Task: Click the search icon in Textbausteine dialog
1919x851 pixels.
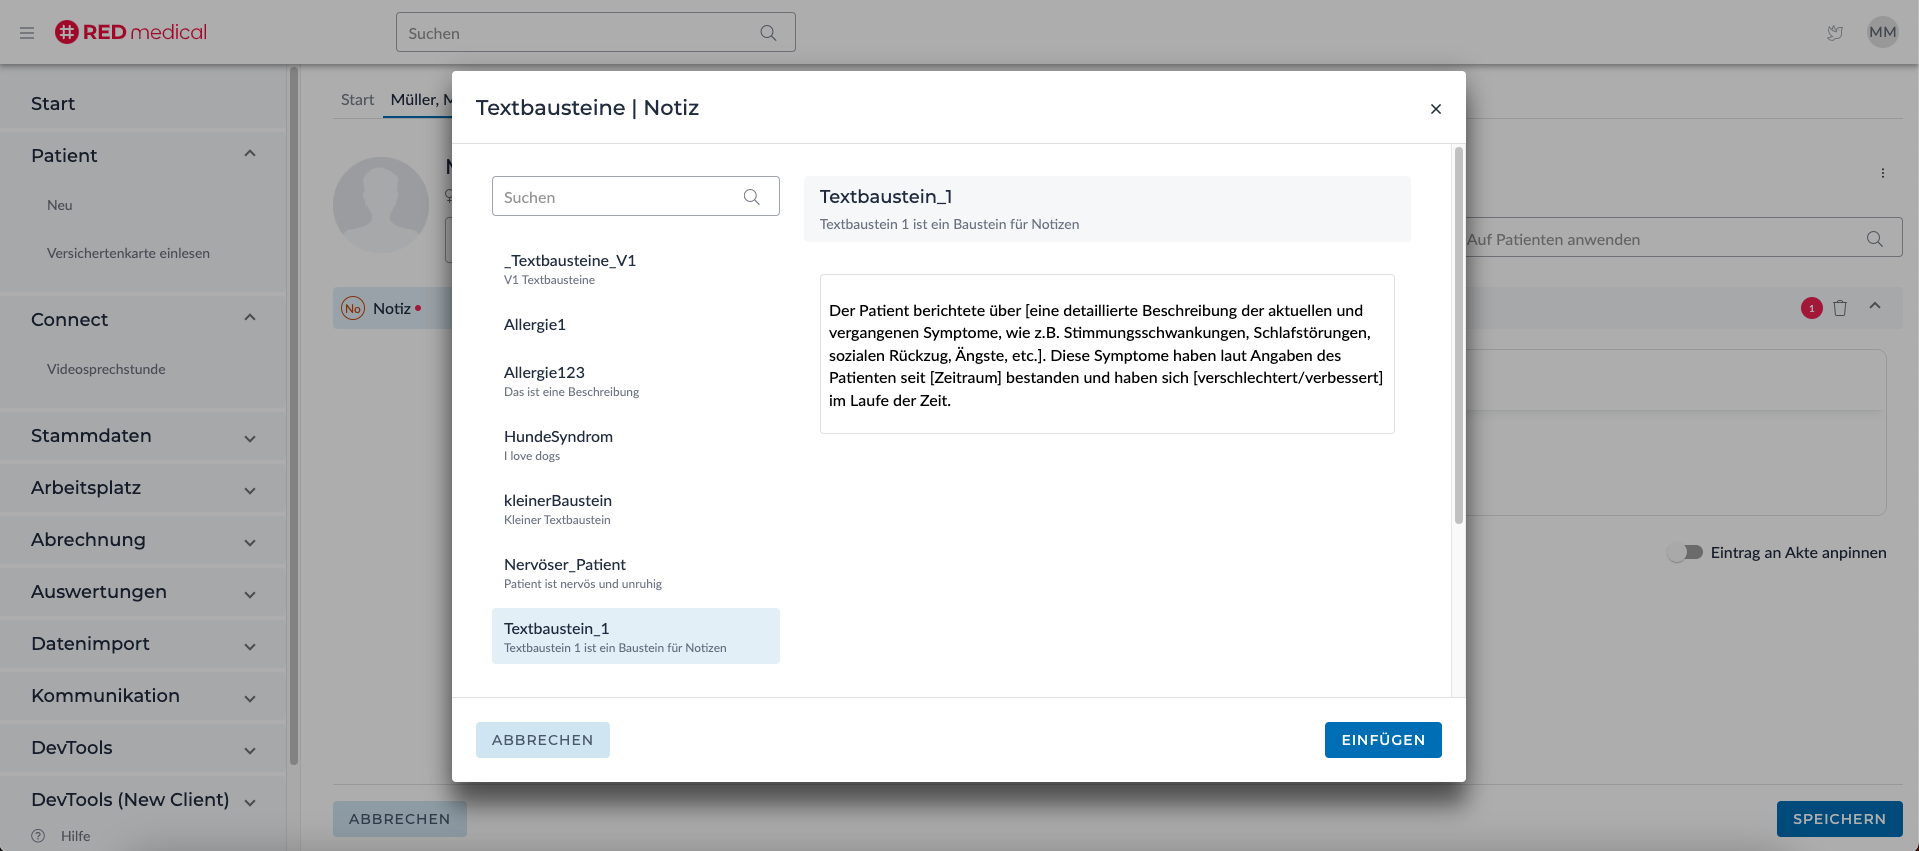Action: click(x=752, y=197)
